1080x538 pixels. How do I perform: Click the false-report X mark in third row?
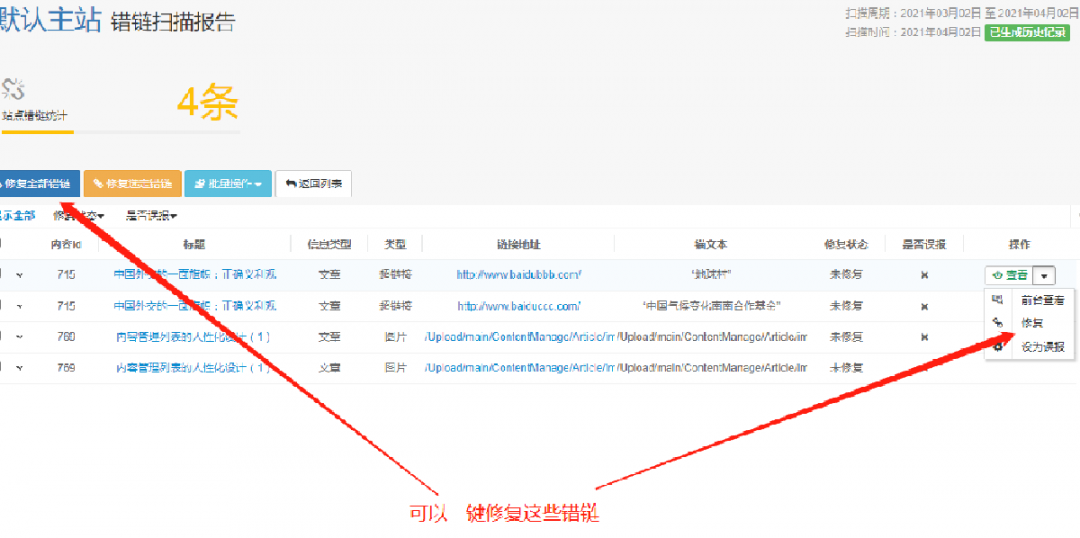(x=924, y=337)
